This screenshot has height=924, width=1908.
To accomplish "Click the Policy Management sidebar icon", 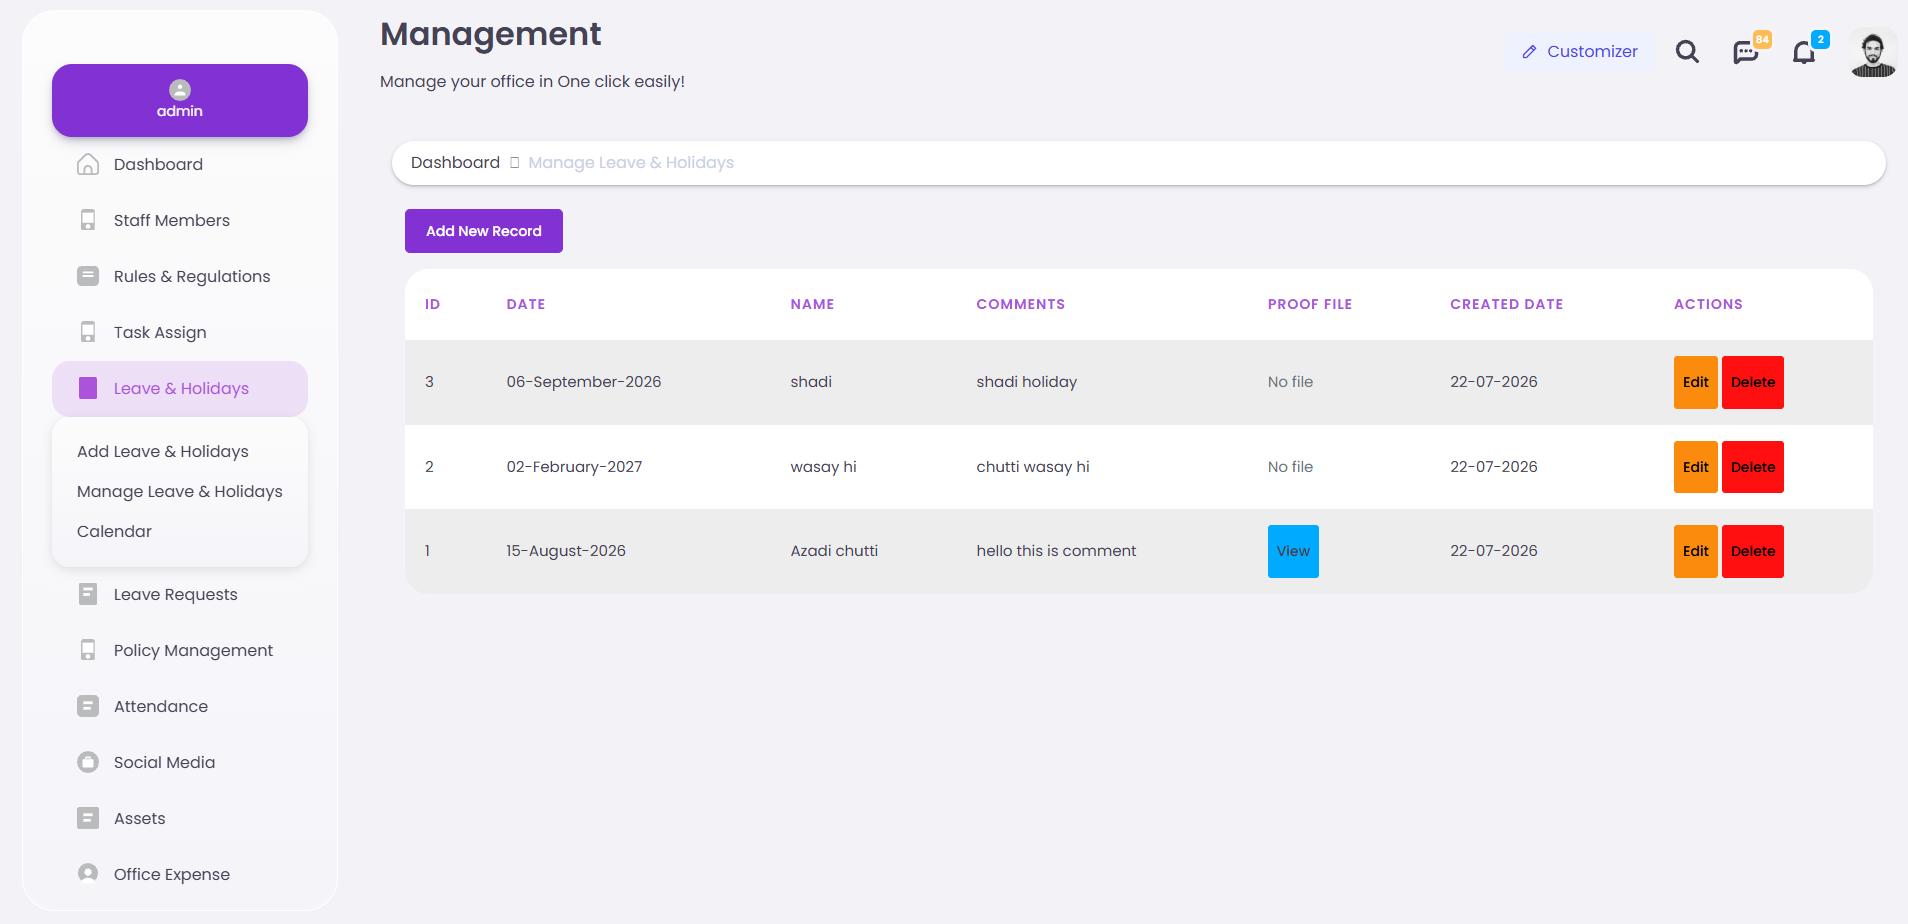I will (x=88, y=650).
